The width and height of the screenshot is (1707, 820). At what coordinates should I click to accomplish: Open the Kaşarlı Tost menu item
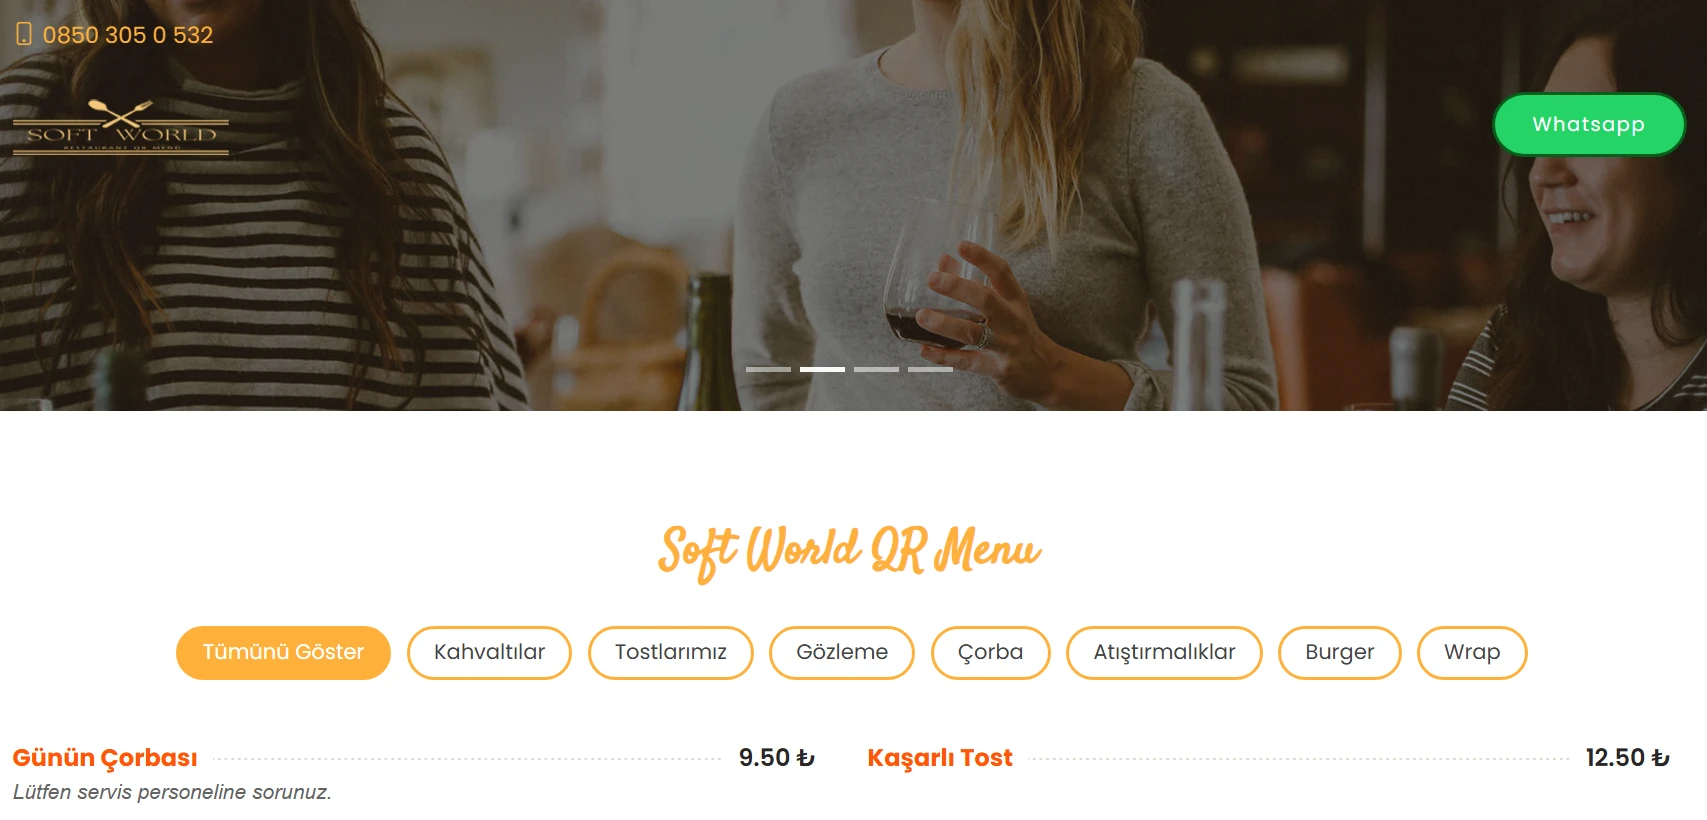pos(940,758)
